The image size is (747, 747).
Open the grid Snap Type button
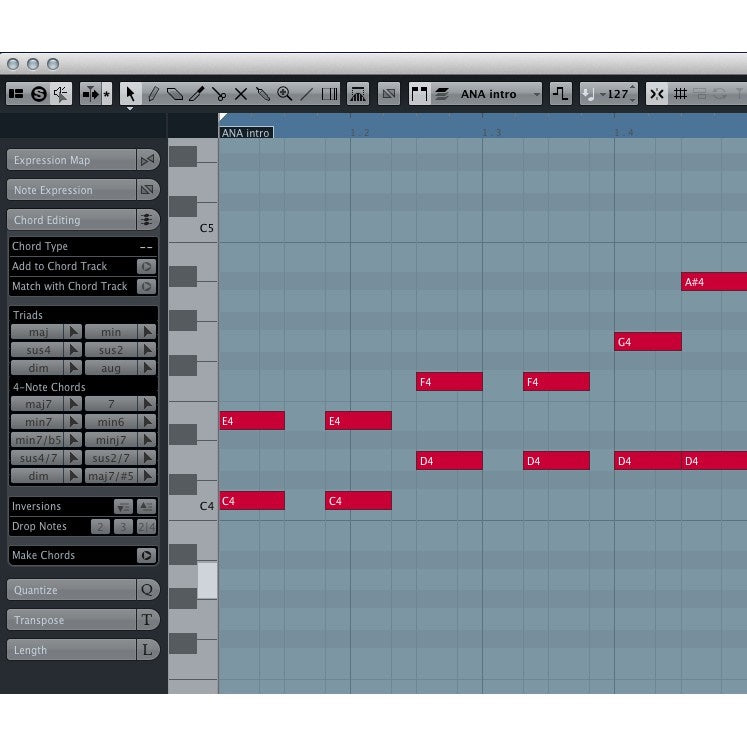(680, 94)
